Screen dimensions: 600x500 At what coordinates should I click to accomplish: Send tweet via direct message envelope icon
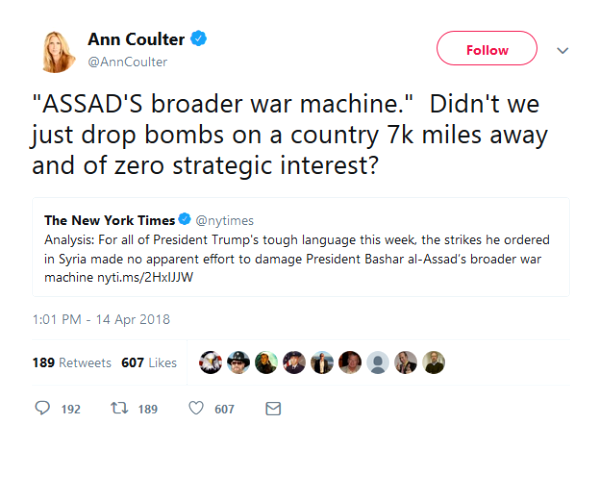click(x=272, y=409)
